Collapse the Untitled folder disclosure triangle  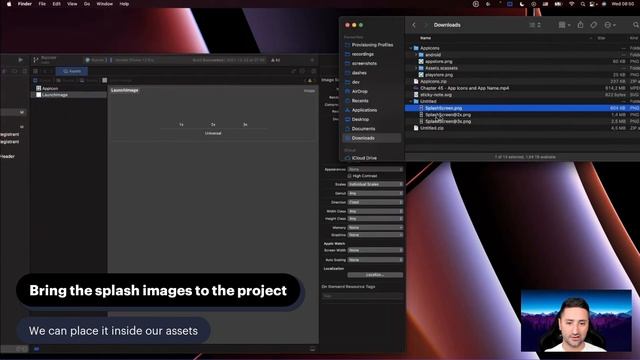tap(411, 101)
